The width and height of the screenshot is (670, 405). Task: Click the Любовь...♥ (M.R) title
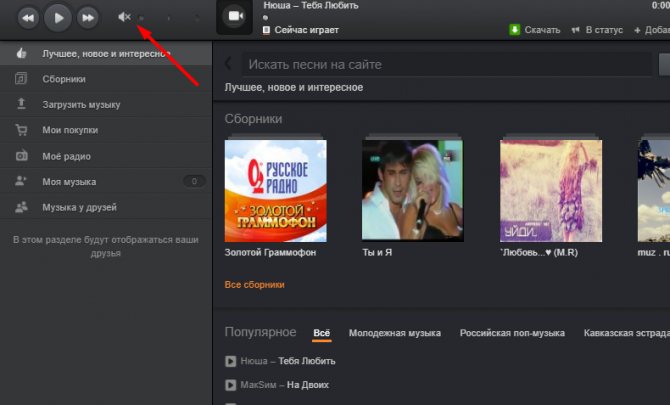539,252
